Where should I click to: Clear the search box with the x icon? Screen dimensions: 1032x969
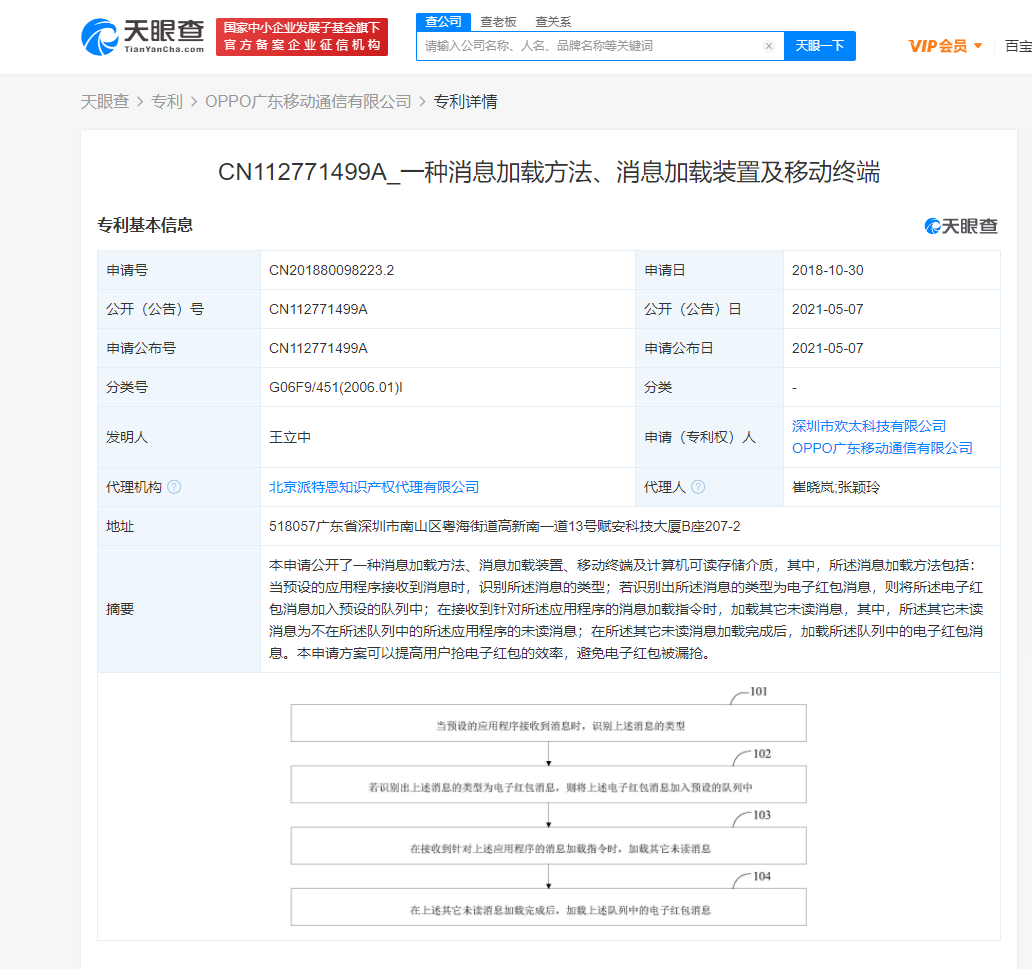tap(768, 46)
